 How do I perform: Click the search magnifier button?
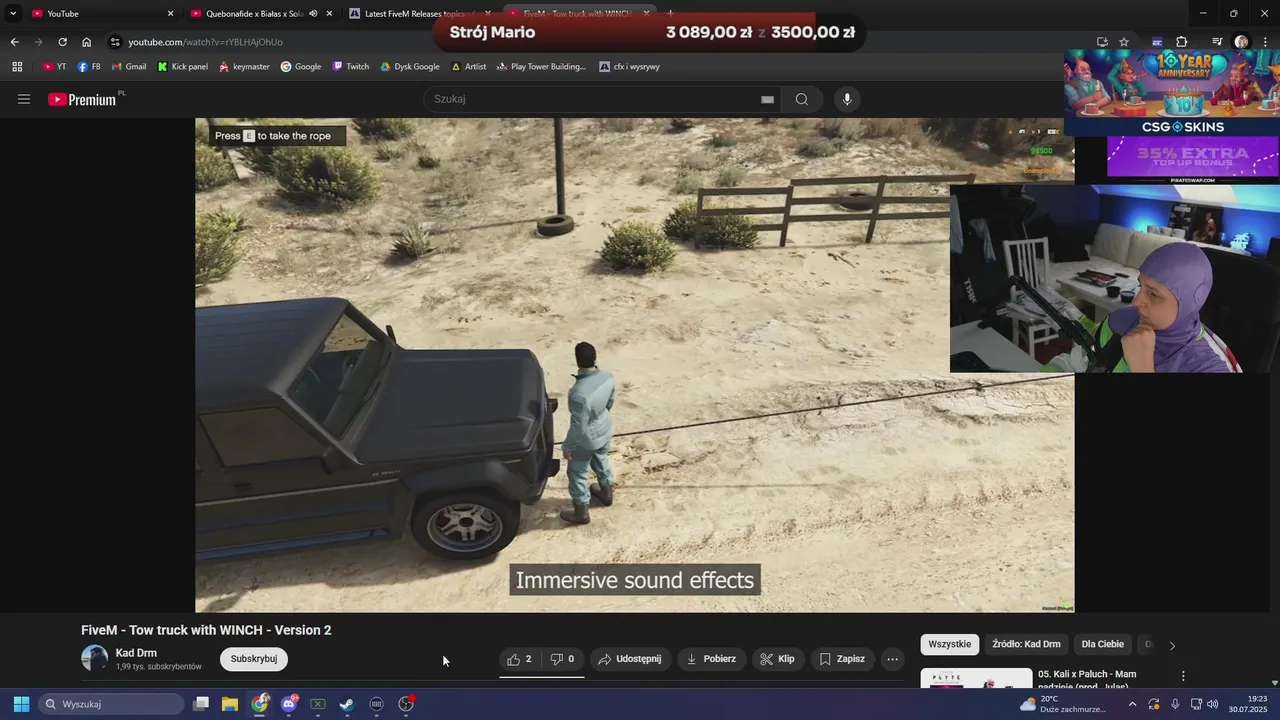point(802,99)
